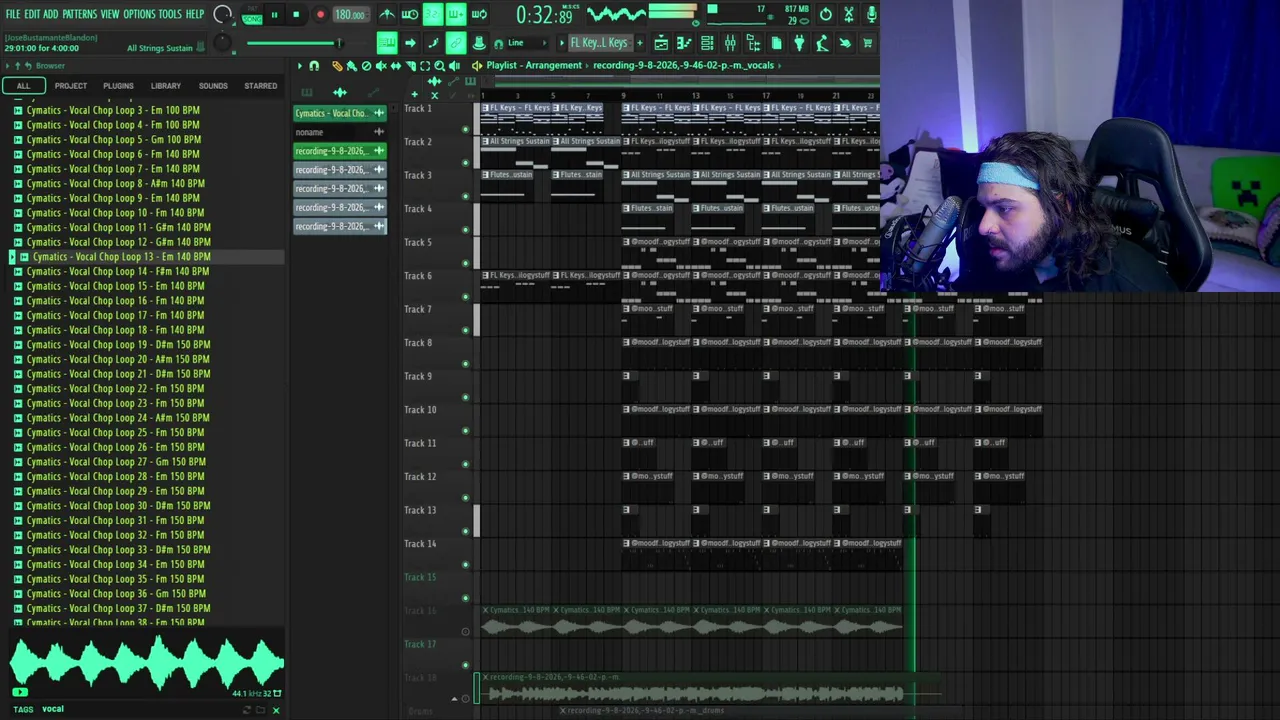Open the Channel rack icon
This screenshot has height=720, width=1280.
(x=707, y=43)
